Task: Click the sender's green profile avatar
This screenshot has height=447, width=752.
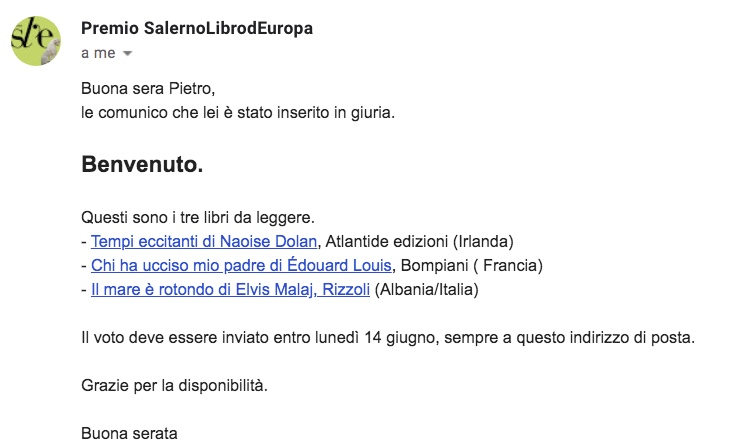Action: tap(35, 40)
